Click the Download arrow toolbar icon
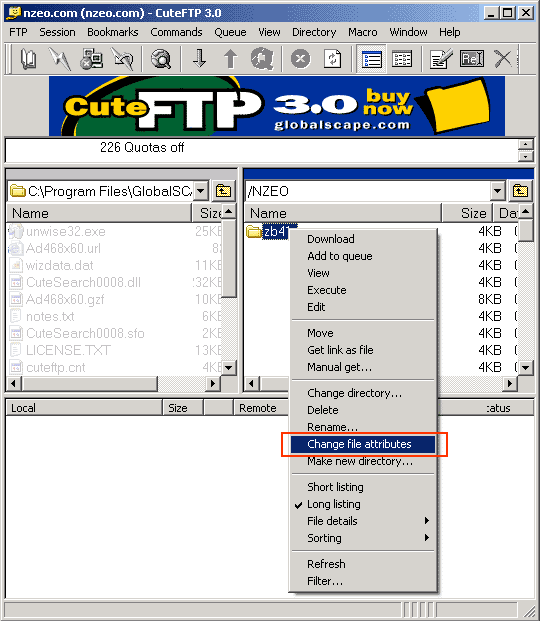This screenshot has height=621, width=540. click(x=199, y=59)
